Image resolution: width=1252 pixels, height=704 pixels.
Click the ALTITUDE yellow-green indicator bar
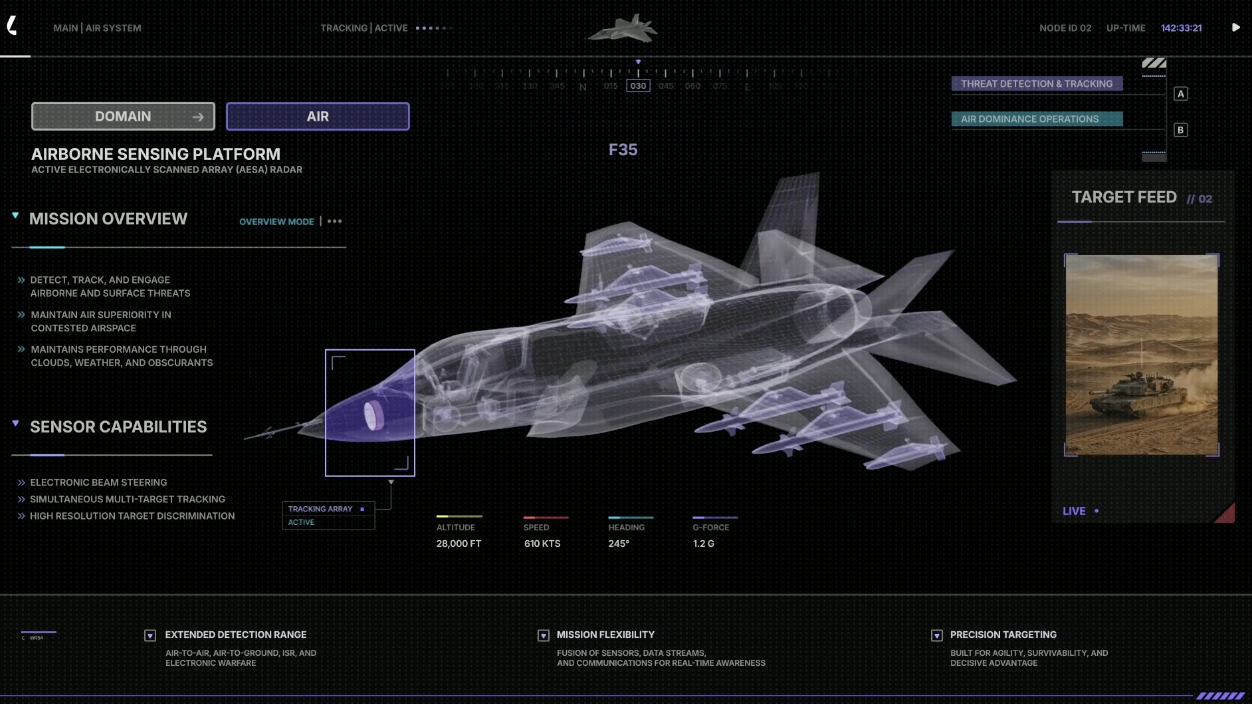459,517
